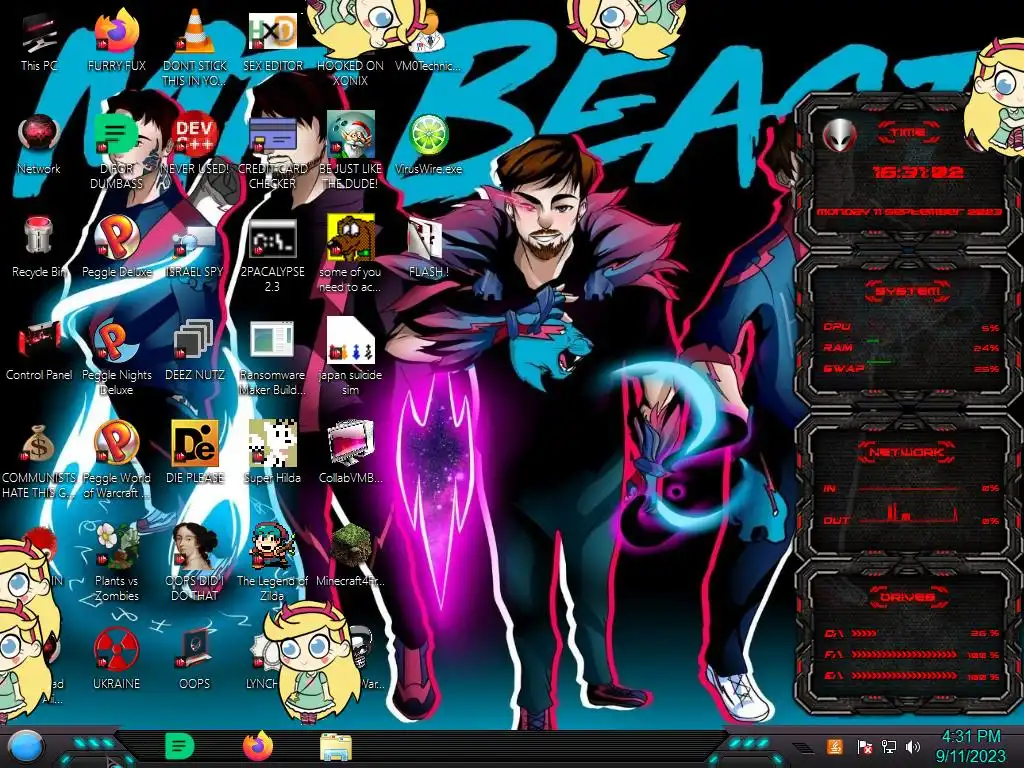Launch The Legend of Zilda shortcut
This screenshot has width=1024, height=768.
click(272, 563)
